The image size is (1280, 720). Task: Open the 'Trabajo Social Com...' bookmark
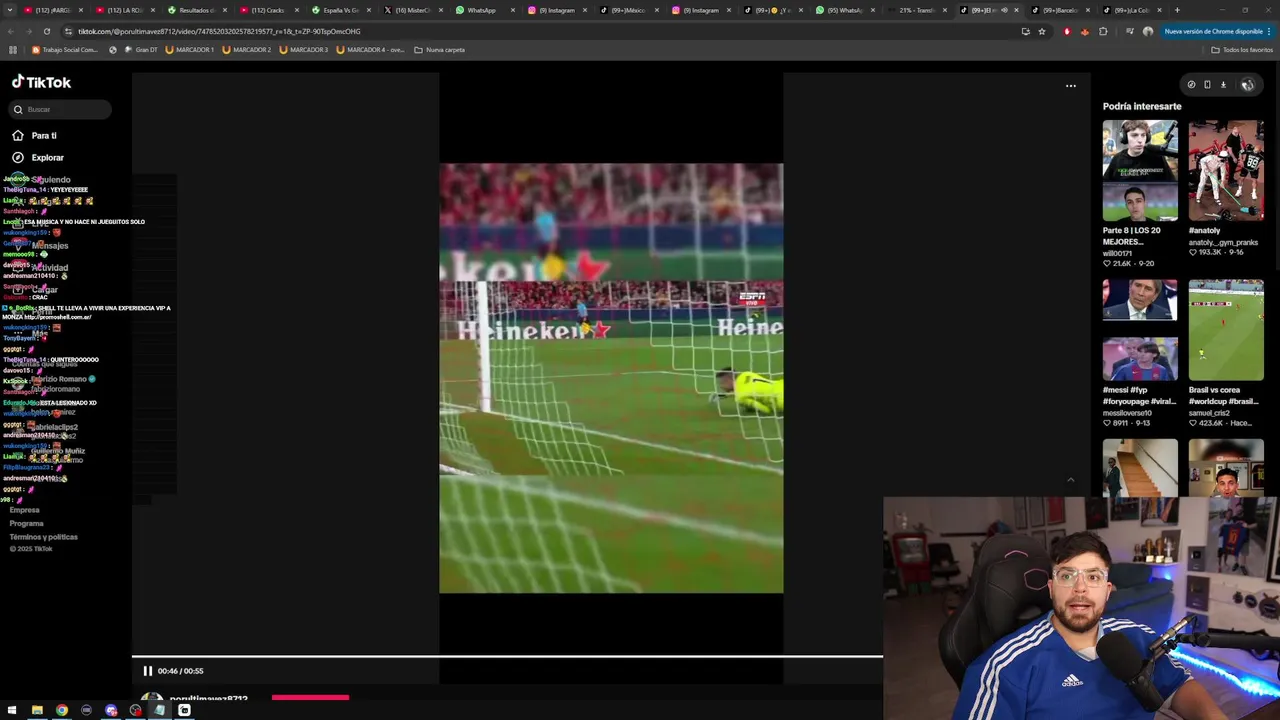(65, 49)
